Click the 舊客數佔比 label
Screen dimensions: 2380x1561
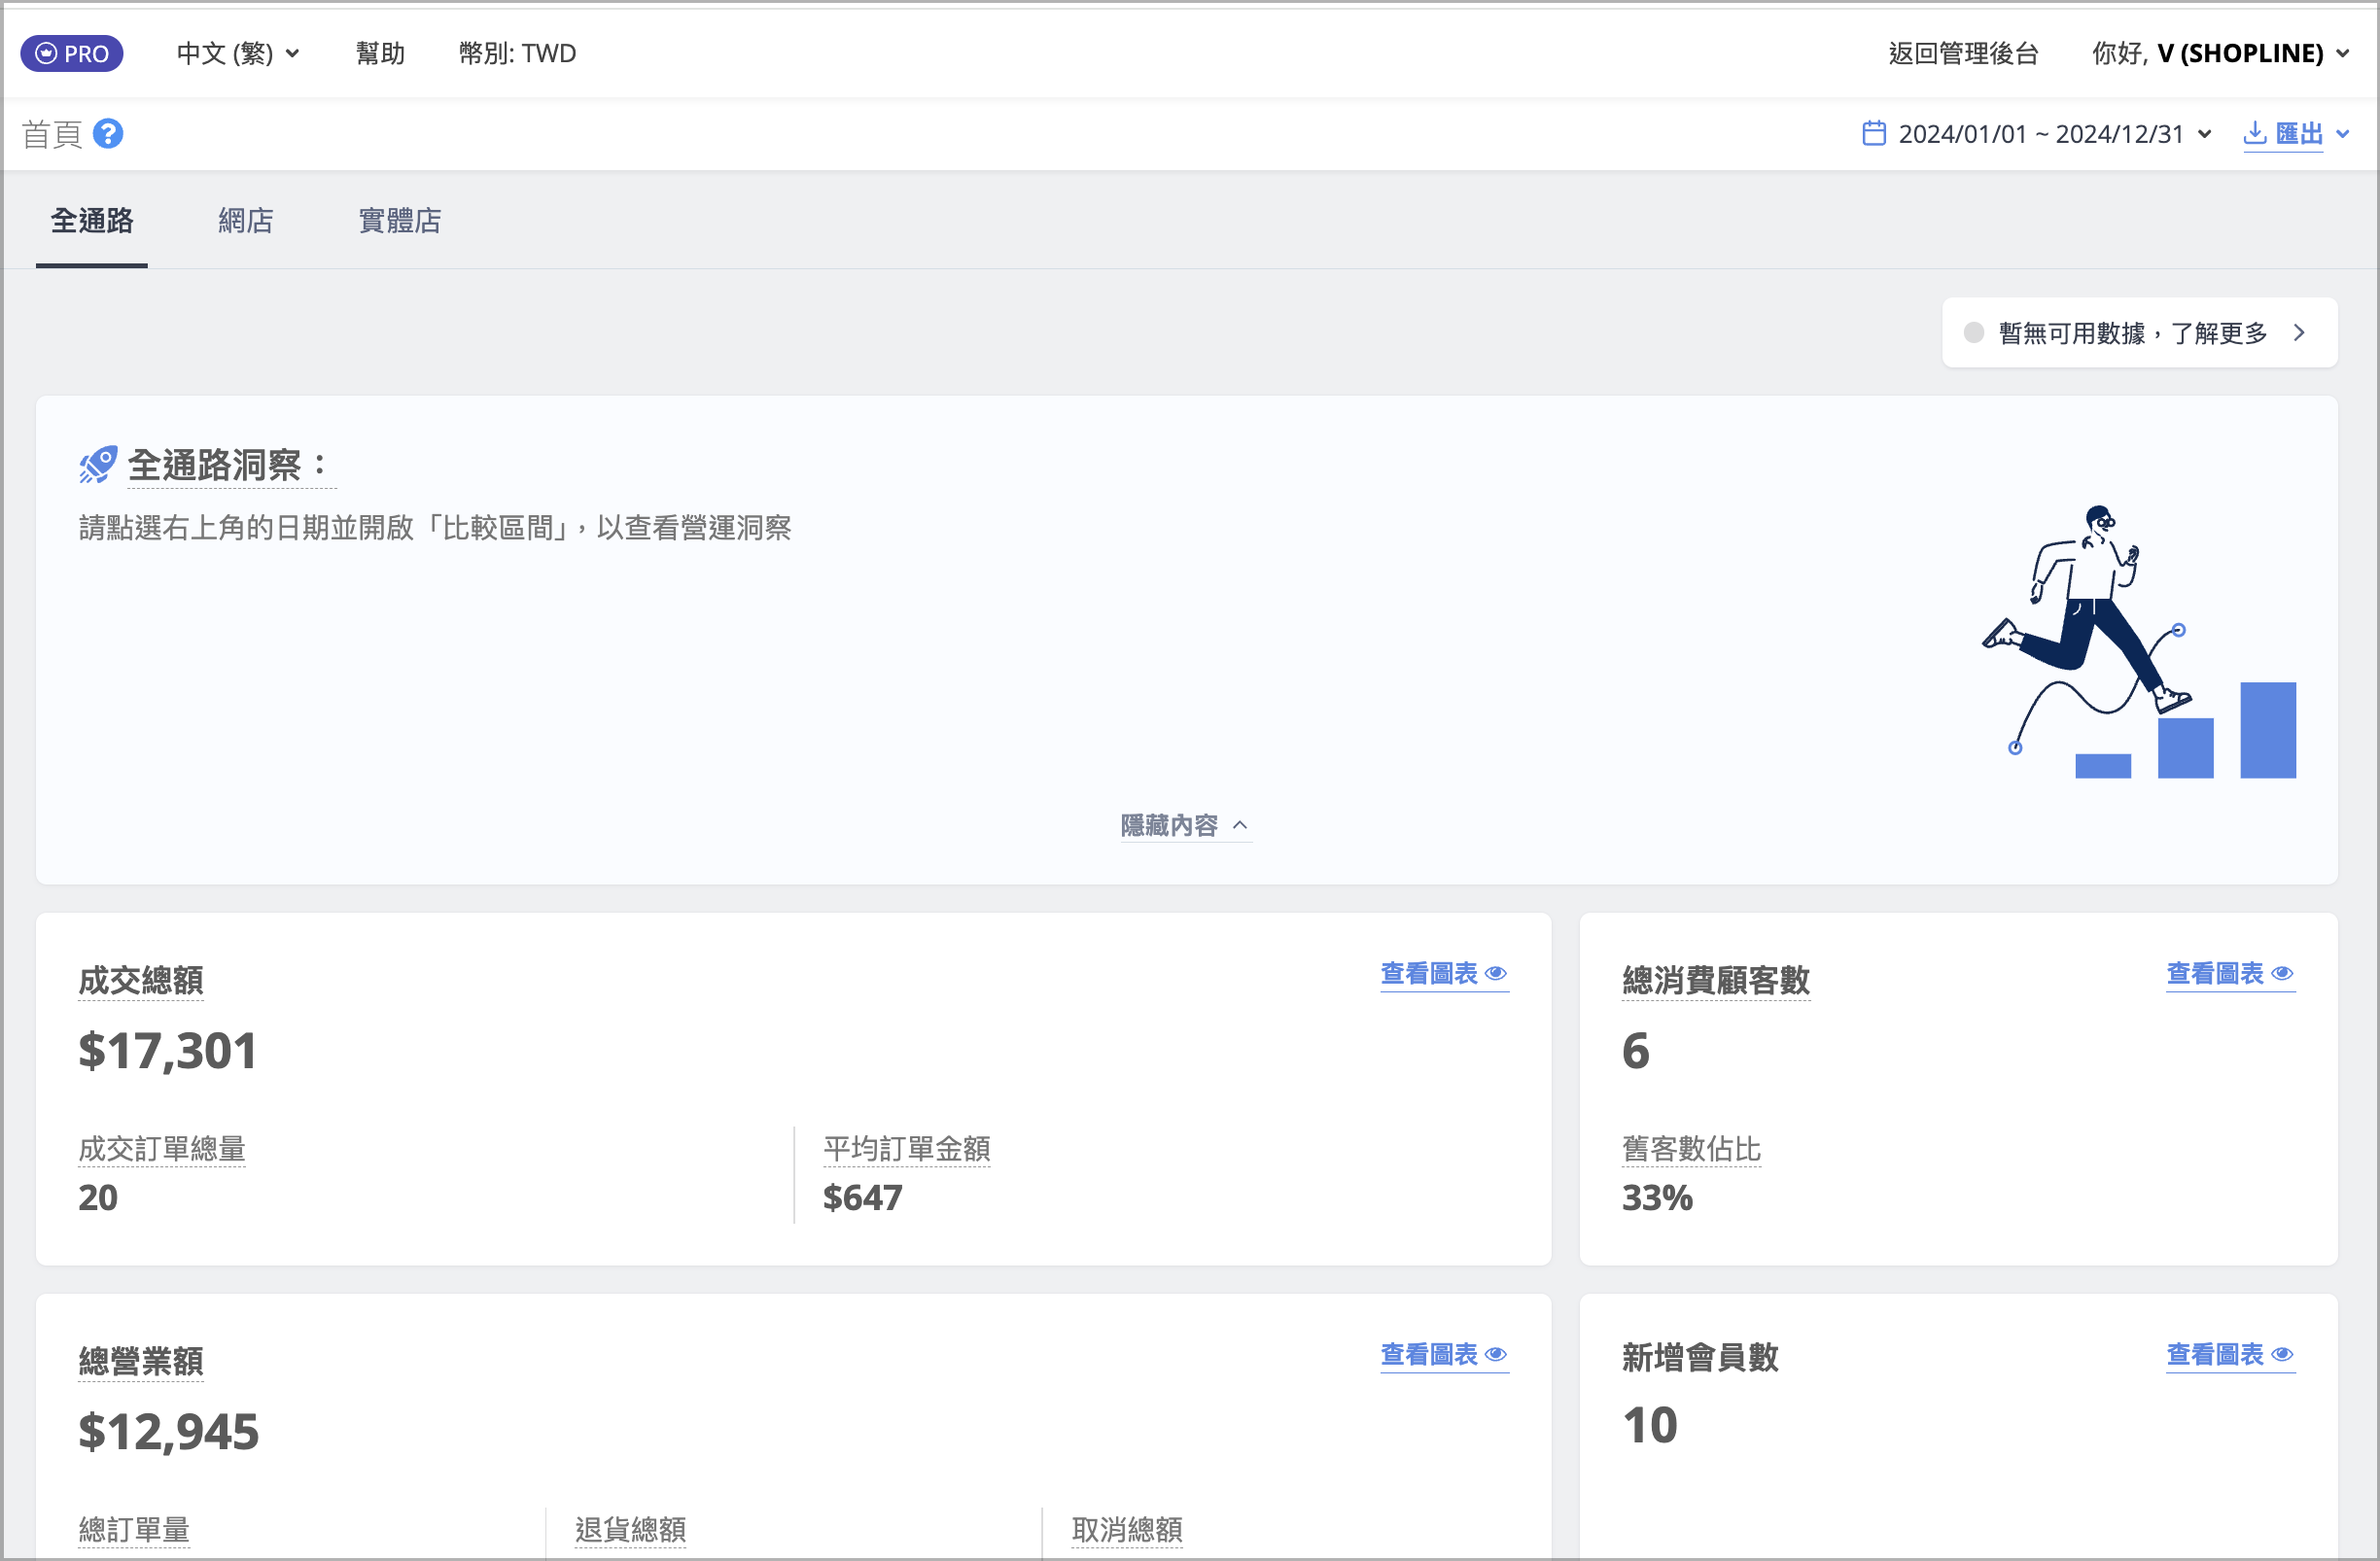click(x=1692, y=1148)
